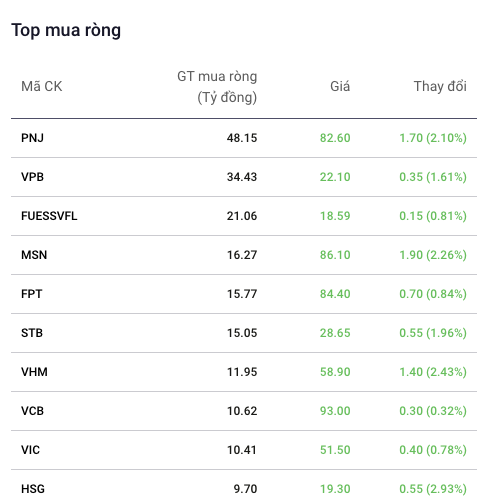Open the VPB stock ticker
This screenshot has width=478, height=500.
tap(32, 177)
